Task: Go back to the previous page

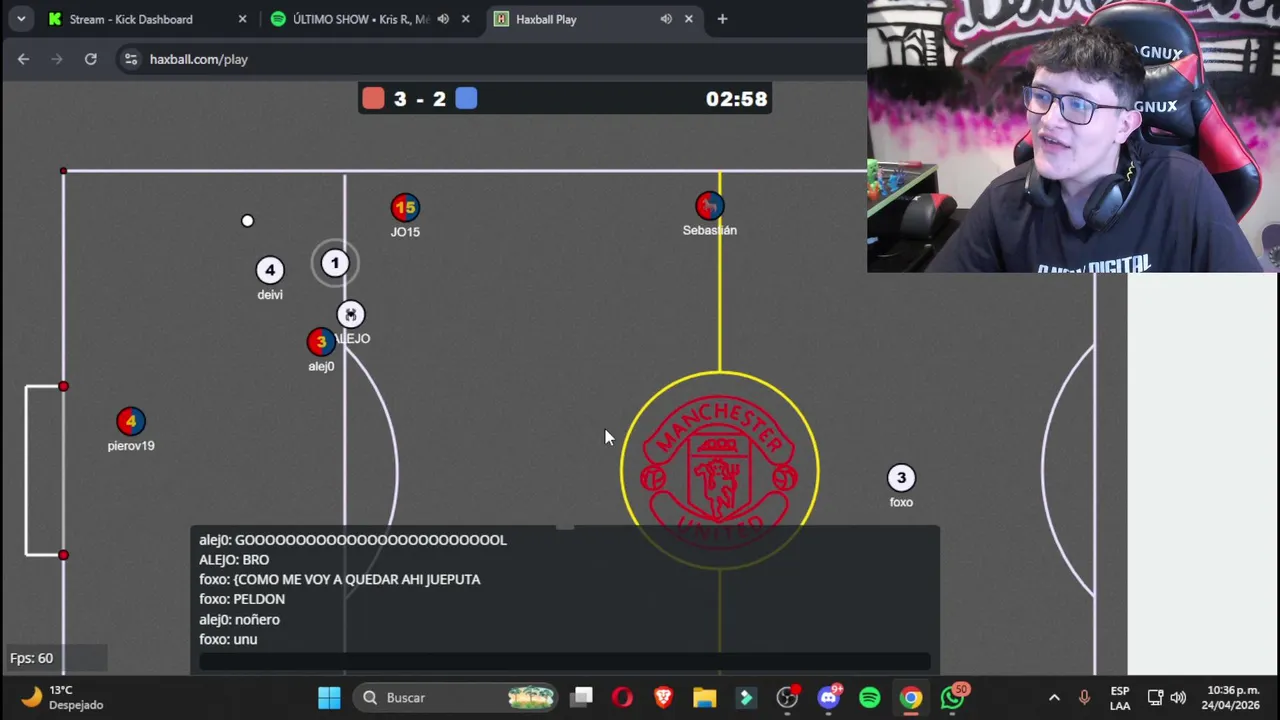Action: pyautogui.click(x=23, y=59)
